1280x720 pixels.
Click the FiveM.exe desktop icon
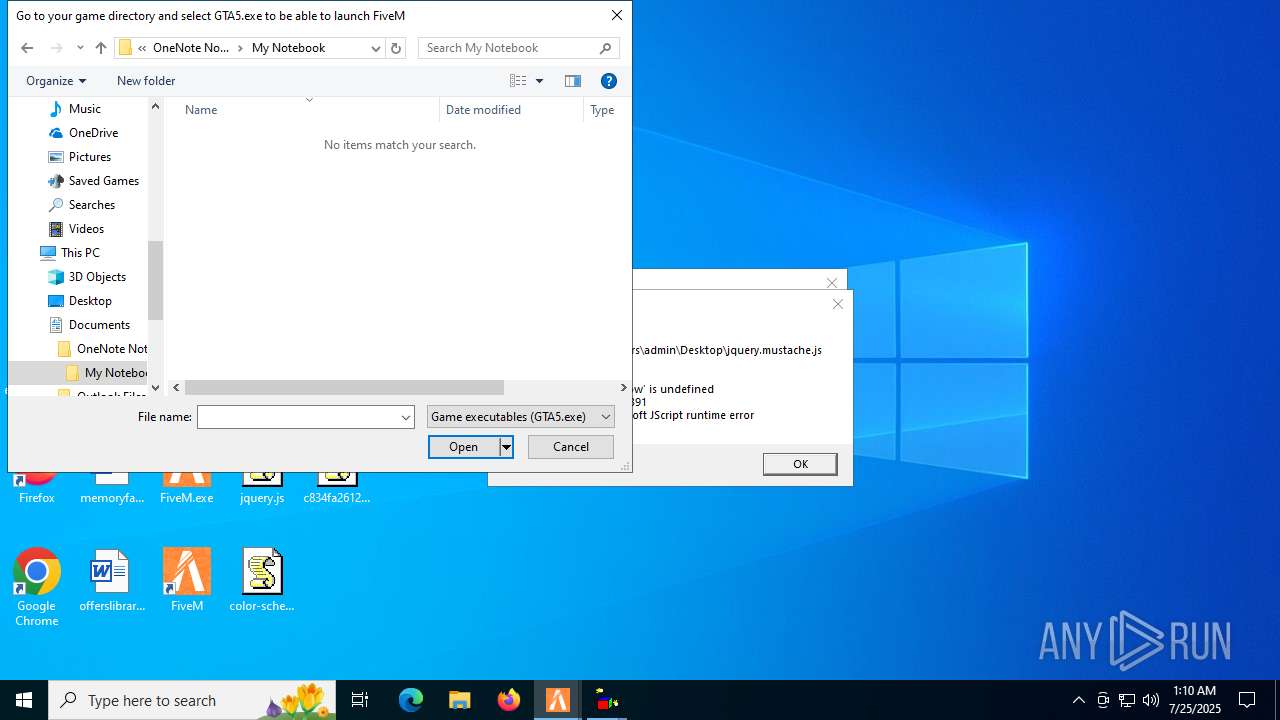187,488
